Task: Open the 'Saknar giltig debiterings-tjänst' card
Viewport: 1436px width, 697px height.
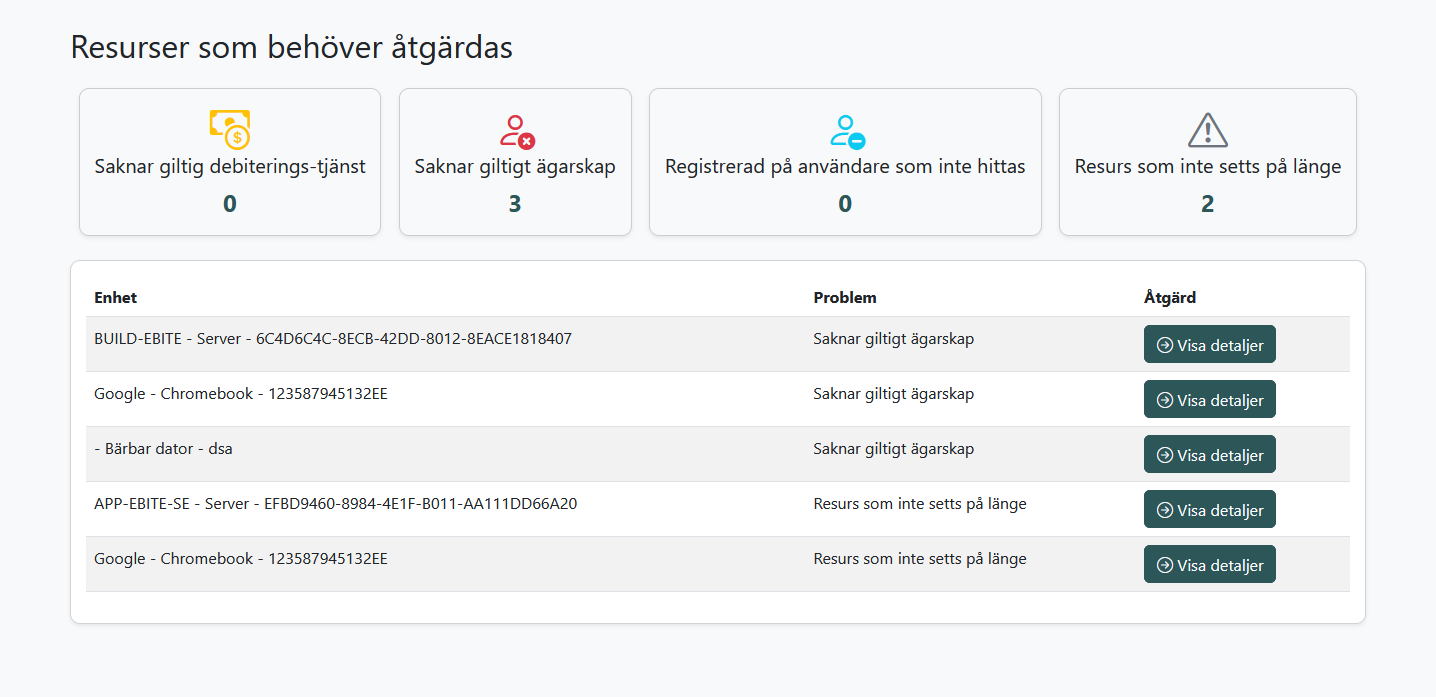Action: coord(230,162)
